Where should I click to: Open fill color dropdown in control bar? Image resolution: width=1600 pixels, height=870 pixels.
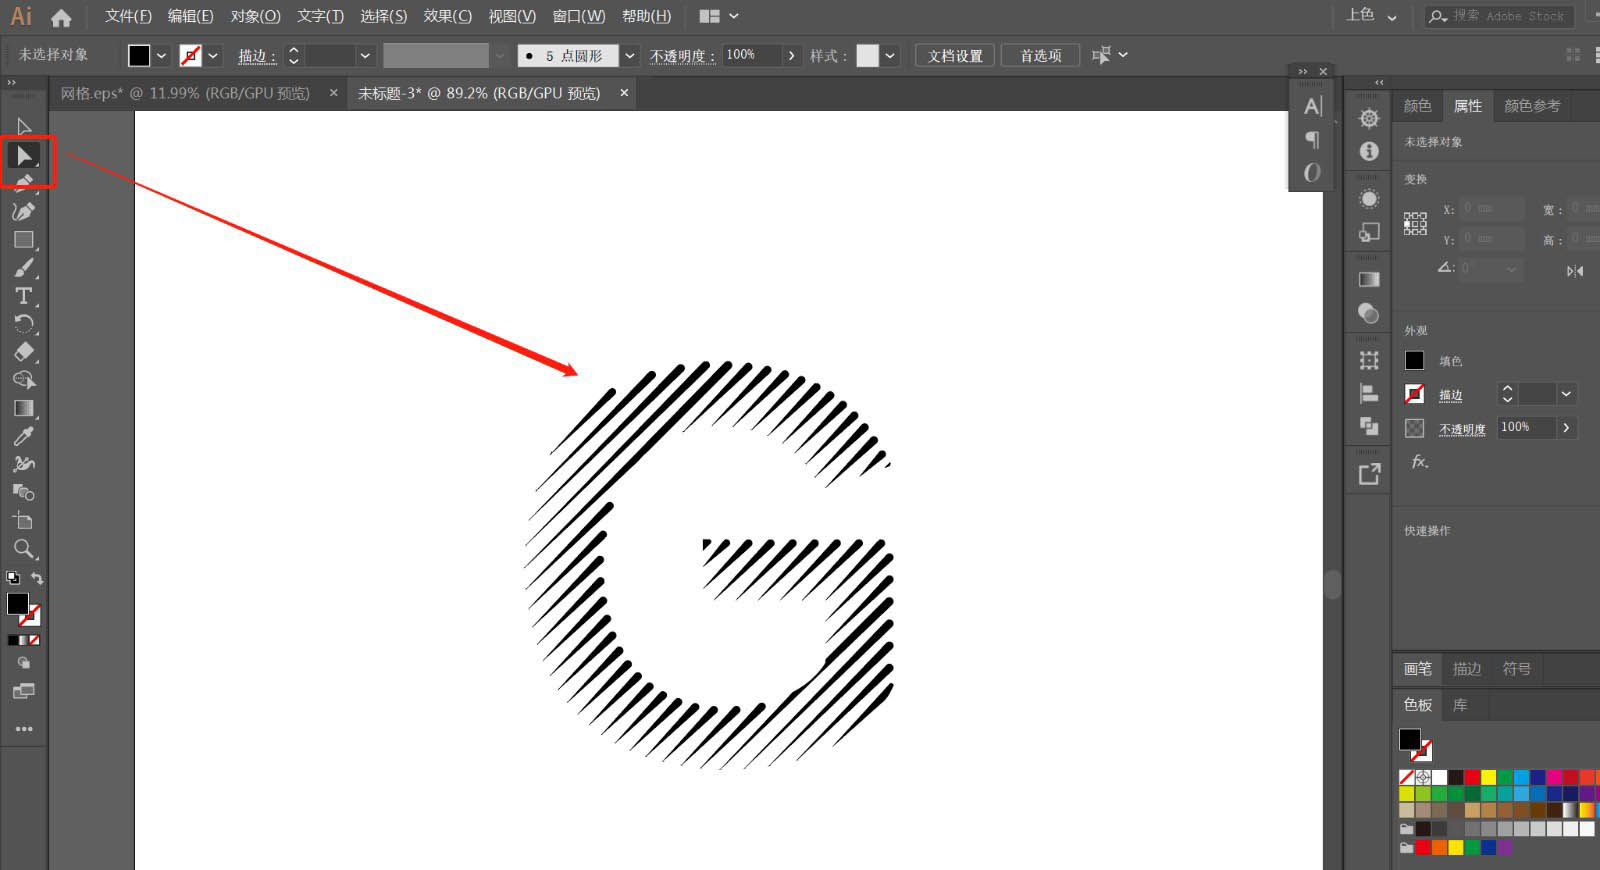[x=161, y=56]
